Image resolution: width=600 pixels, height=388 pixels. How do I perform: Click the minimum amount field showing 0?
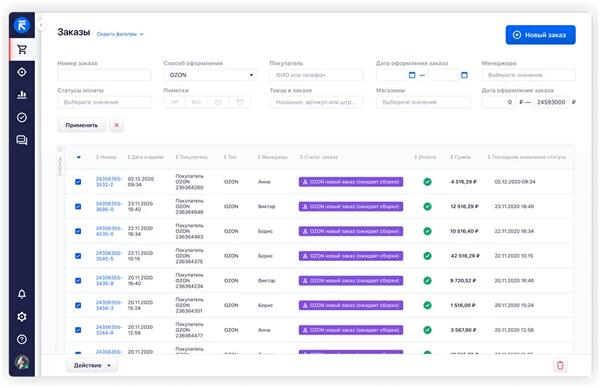(499, 102)
